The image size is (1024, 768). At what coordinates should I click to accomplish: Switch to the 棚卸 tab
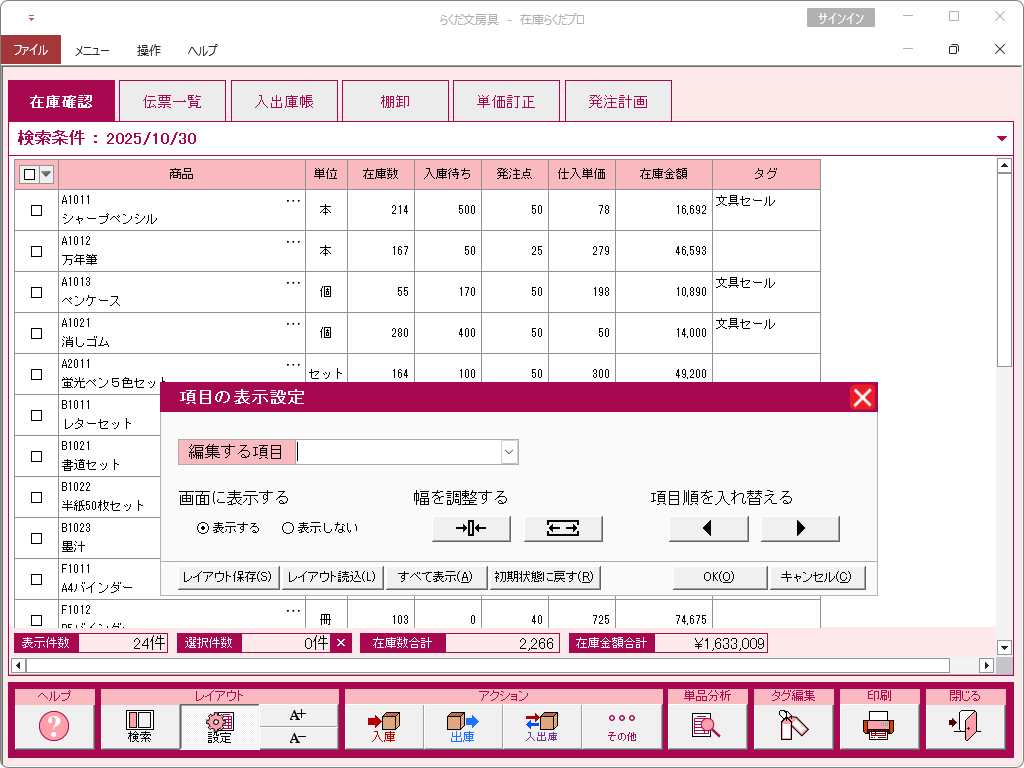(395, 101)
